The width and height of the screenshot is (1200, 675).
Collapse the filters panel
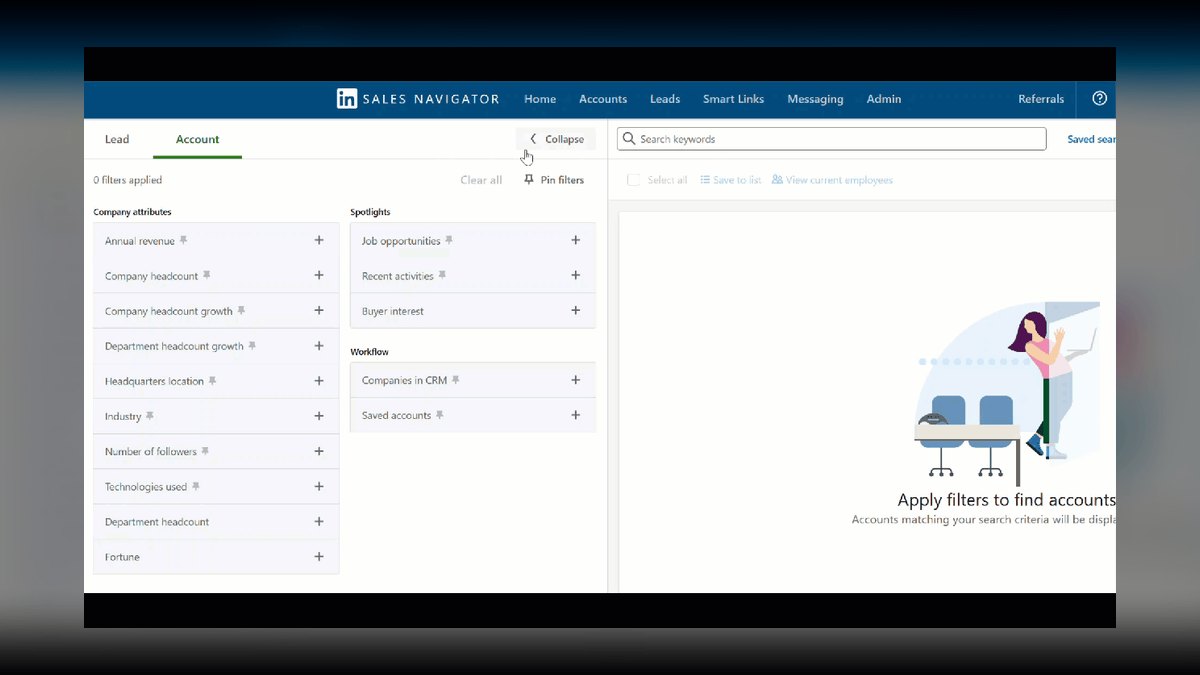556,139
